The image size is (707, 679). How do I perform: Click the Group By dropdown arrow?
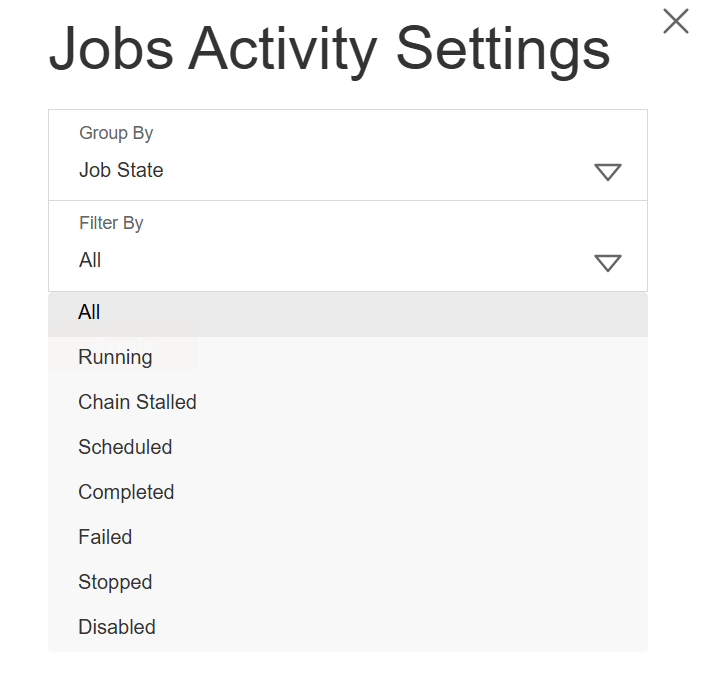tap(608, 172)
